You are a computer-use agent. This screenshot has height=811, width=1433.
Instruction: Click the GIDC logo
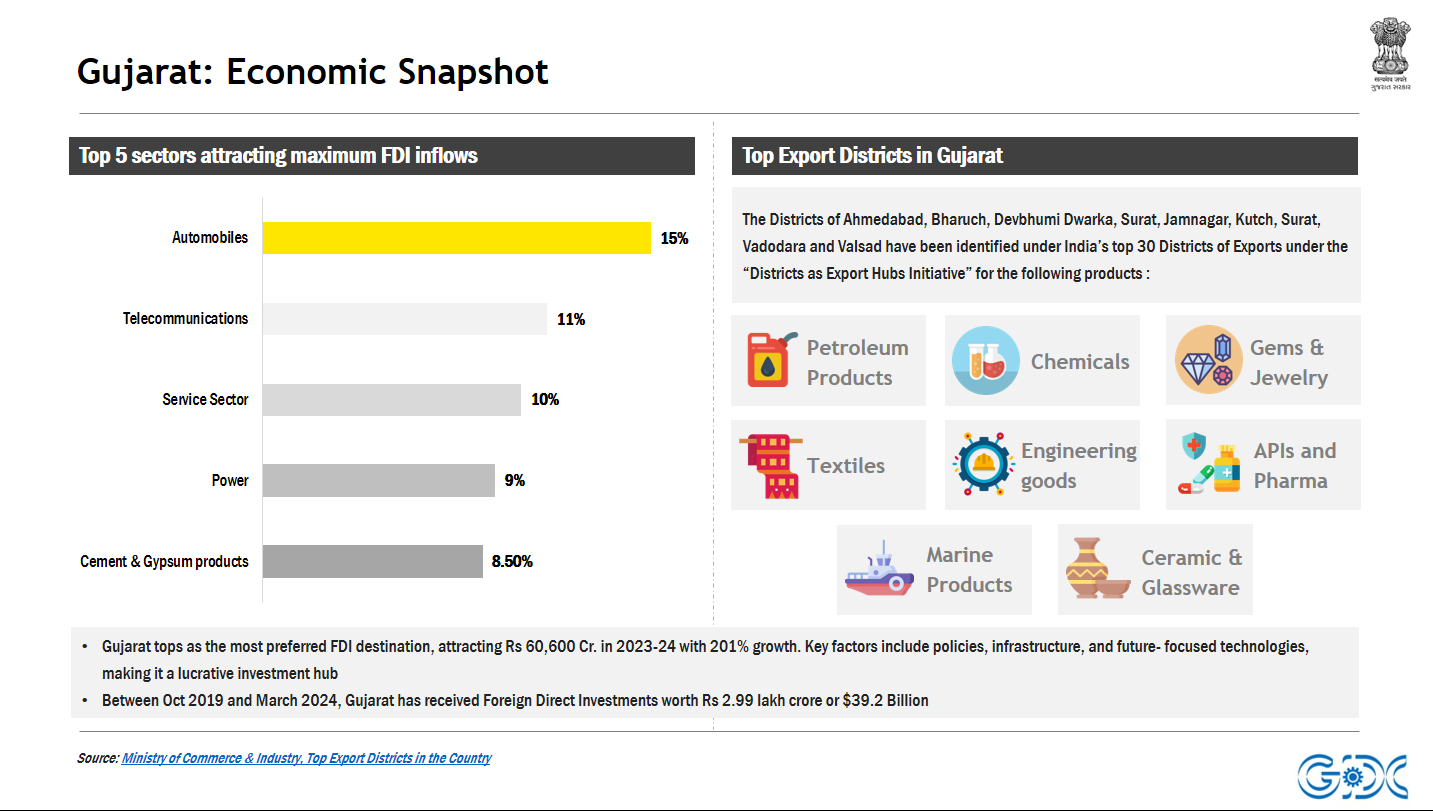1353,777
